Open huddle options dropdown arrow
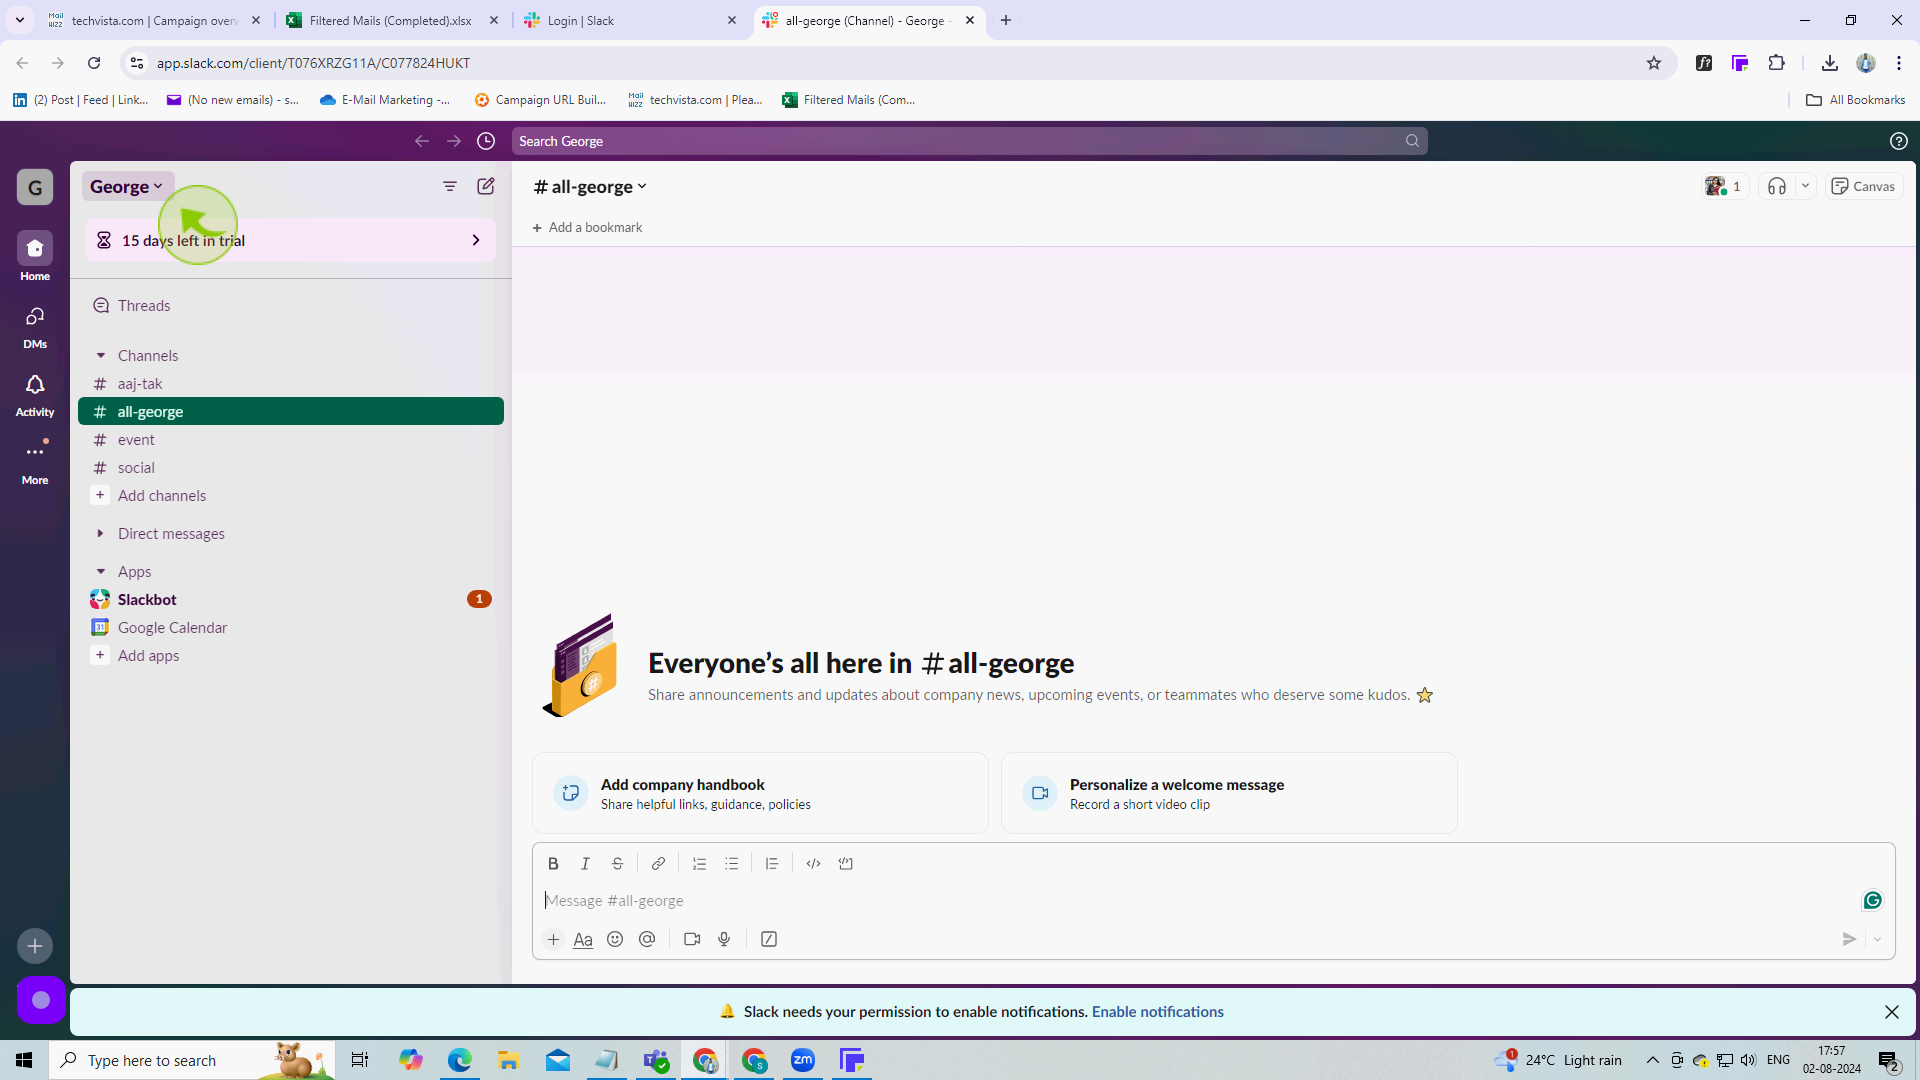The height and width of the screenshot is (1080, 1920). [1805, 186]
